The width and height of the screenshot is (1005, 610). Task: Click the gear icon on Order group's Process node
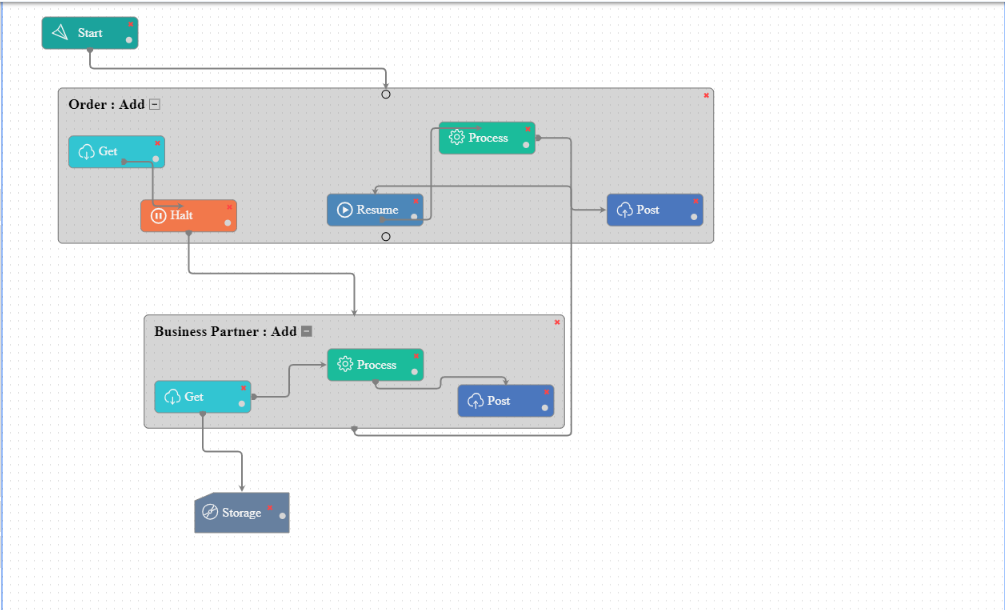(x=457, y=138)
